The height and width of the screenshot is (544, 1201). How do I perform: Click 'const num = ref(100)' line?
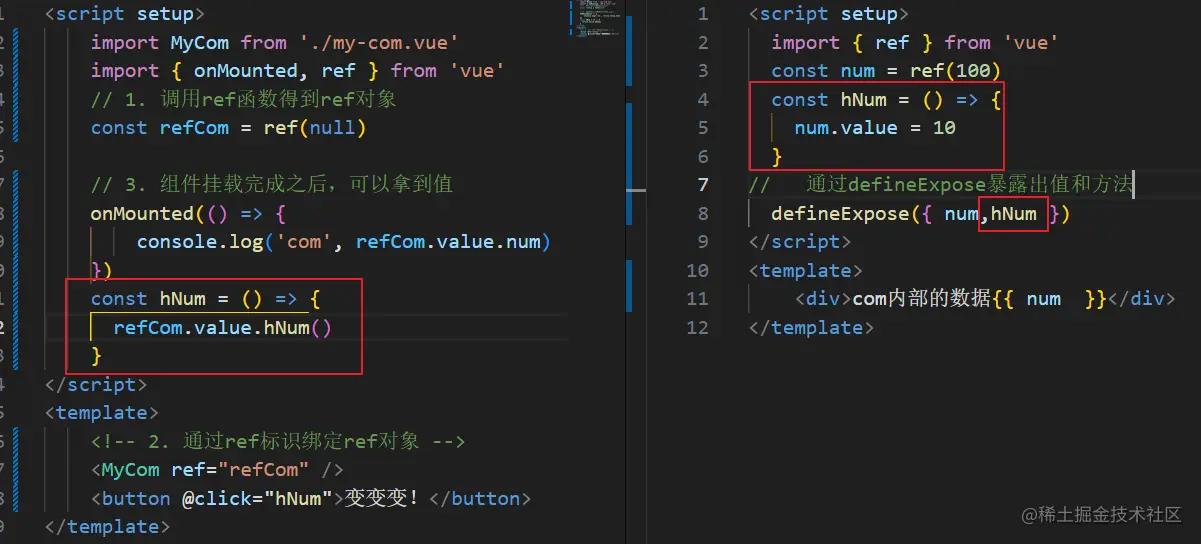[887, 71]
